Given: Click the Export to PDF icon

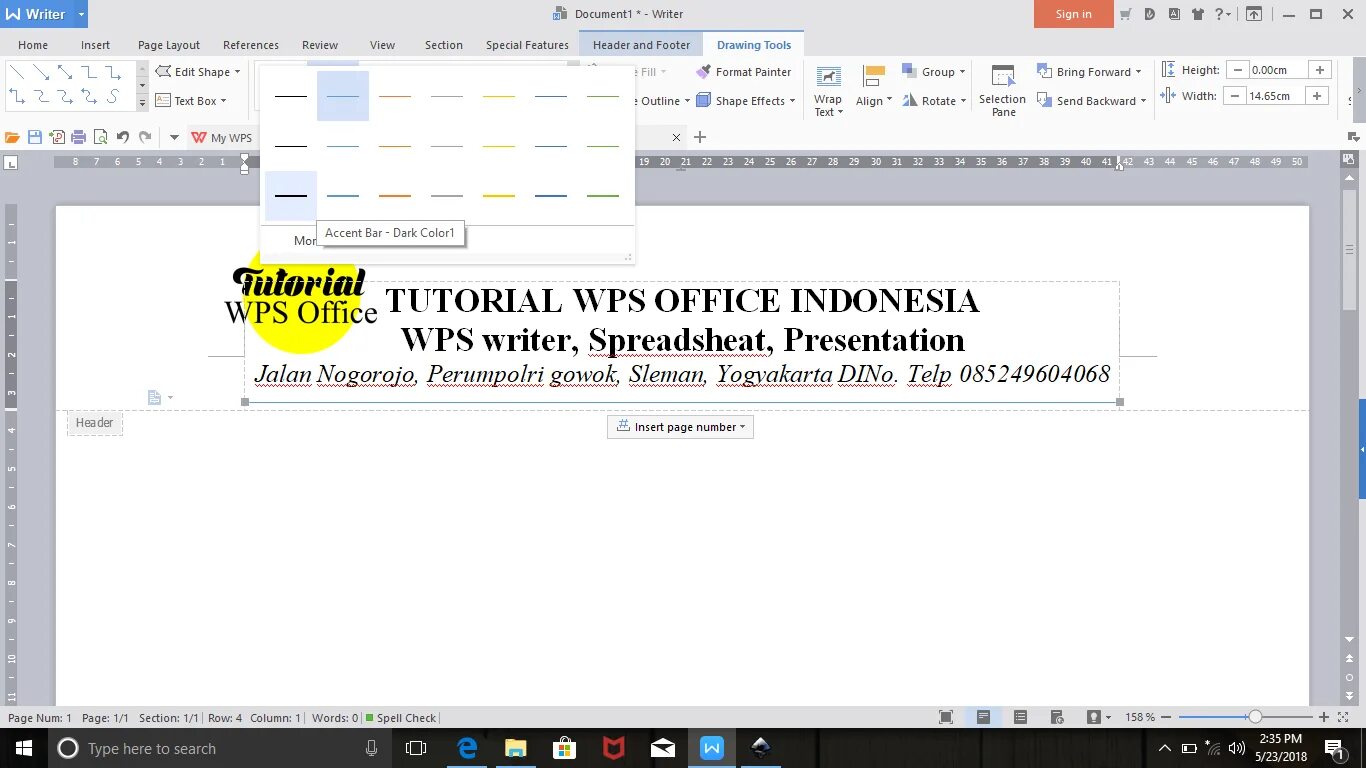Looking at the screenshot, I should click(x=57, y=137).
